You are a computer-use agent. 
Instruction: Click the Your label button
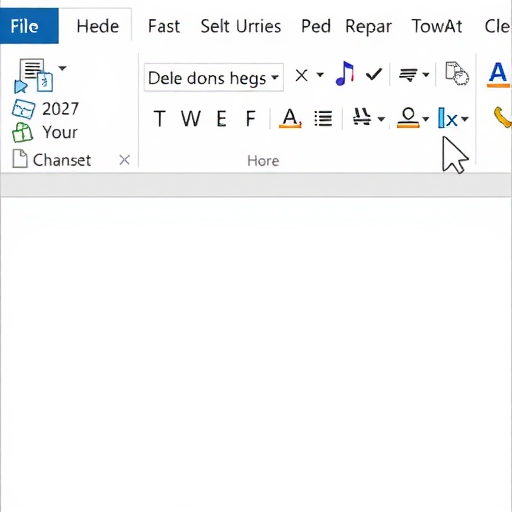pos(60,132)
